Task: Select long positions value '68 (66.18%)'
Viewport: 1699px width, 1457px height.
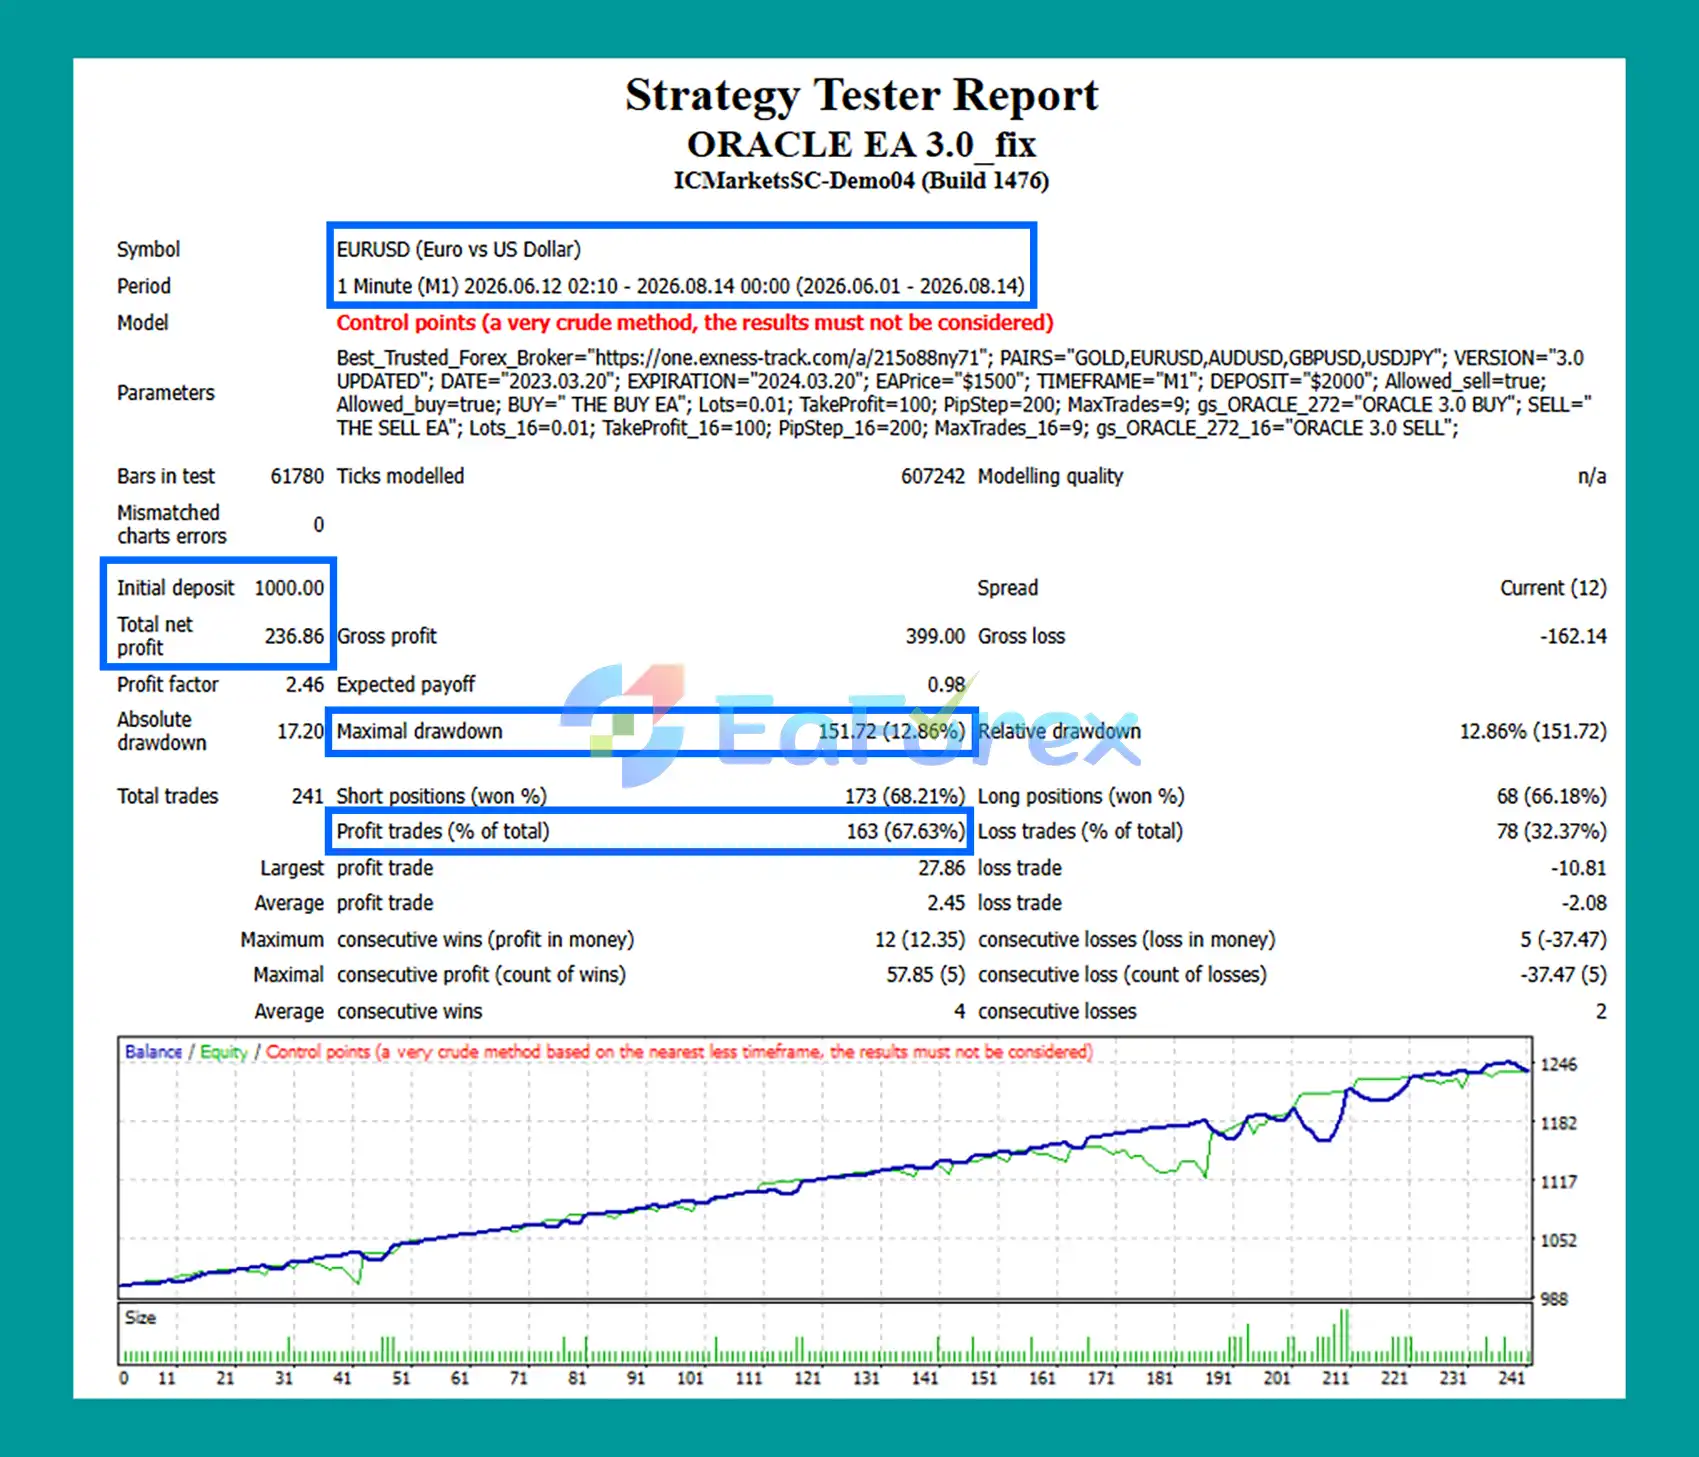Action: point(1551,796)
